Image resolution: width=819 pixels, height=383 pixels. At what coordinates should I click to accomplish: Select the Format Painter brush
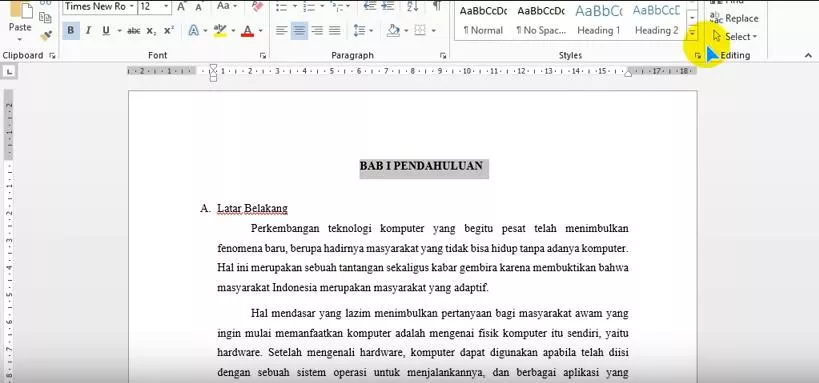pos(46,35)
